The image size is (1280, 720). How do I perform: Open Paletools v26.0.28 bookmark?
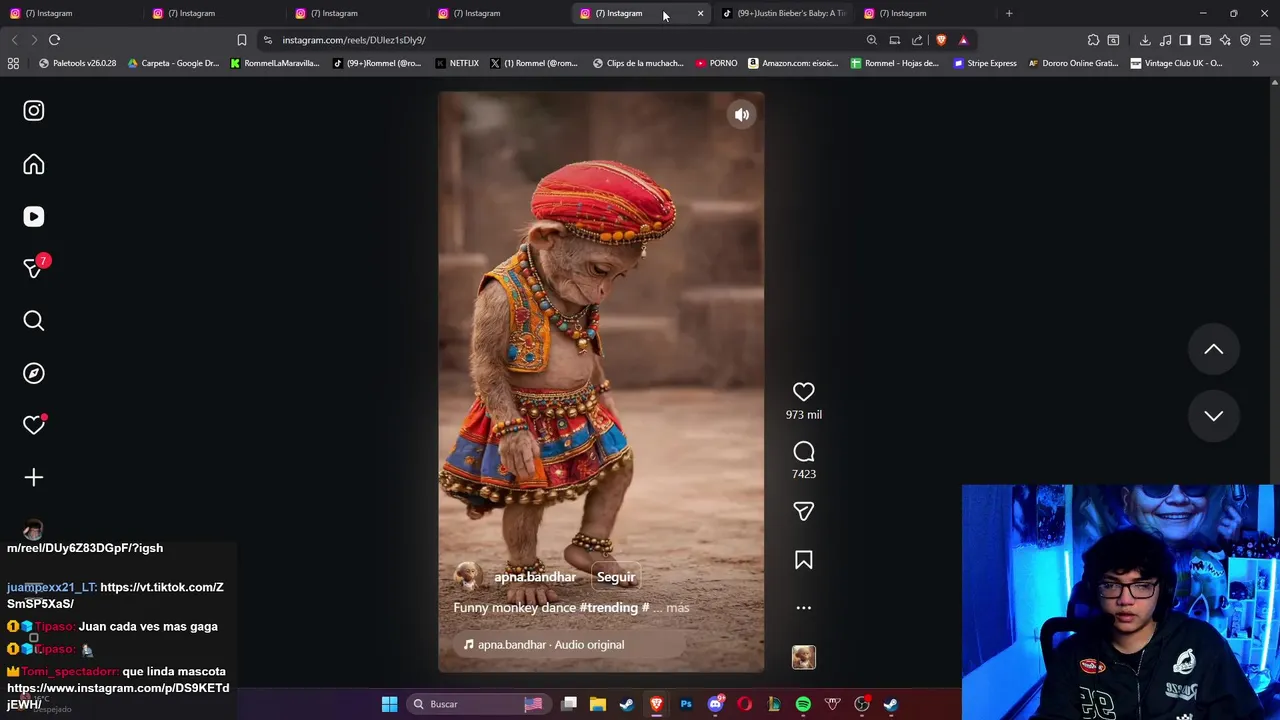pyautogui.click(x=77, y=63)
